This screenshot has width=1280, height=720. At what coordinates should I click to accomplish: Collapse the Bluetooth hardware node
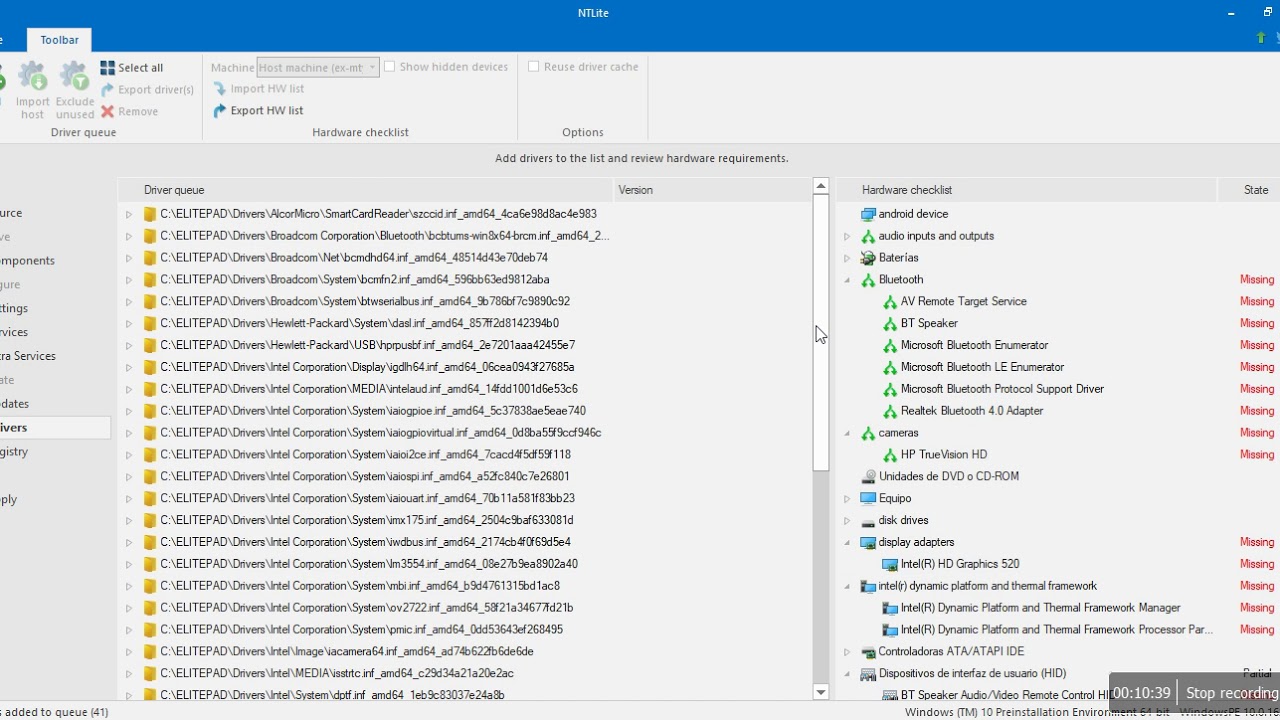coord(847,280)
